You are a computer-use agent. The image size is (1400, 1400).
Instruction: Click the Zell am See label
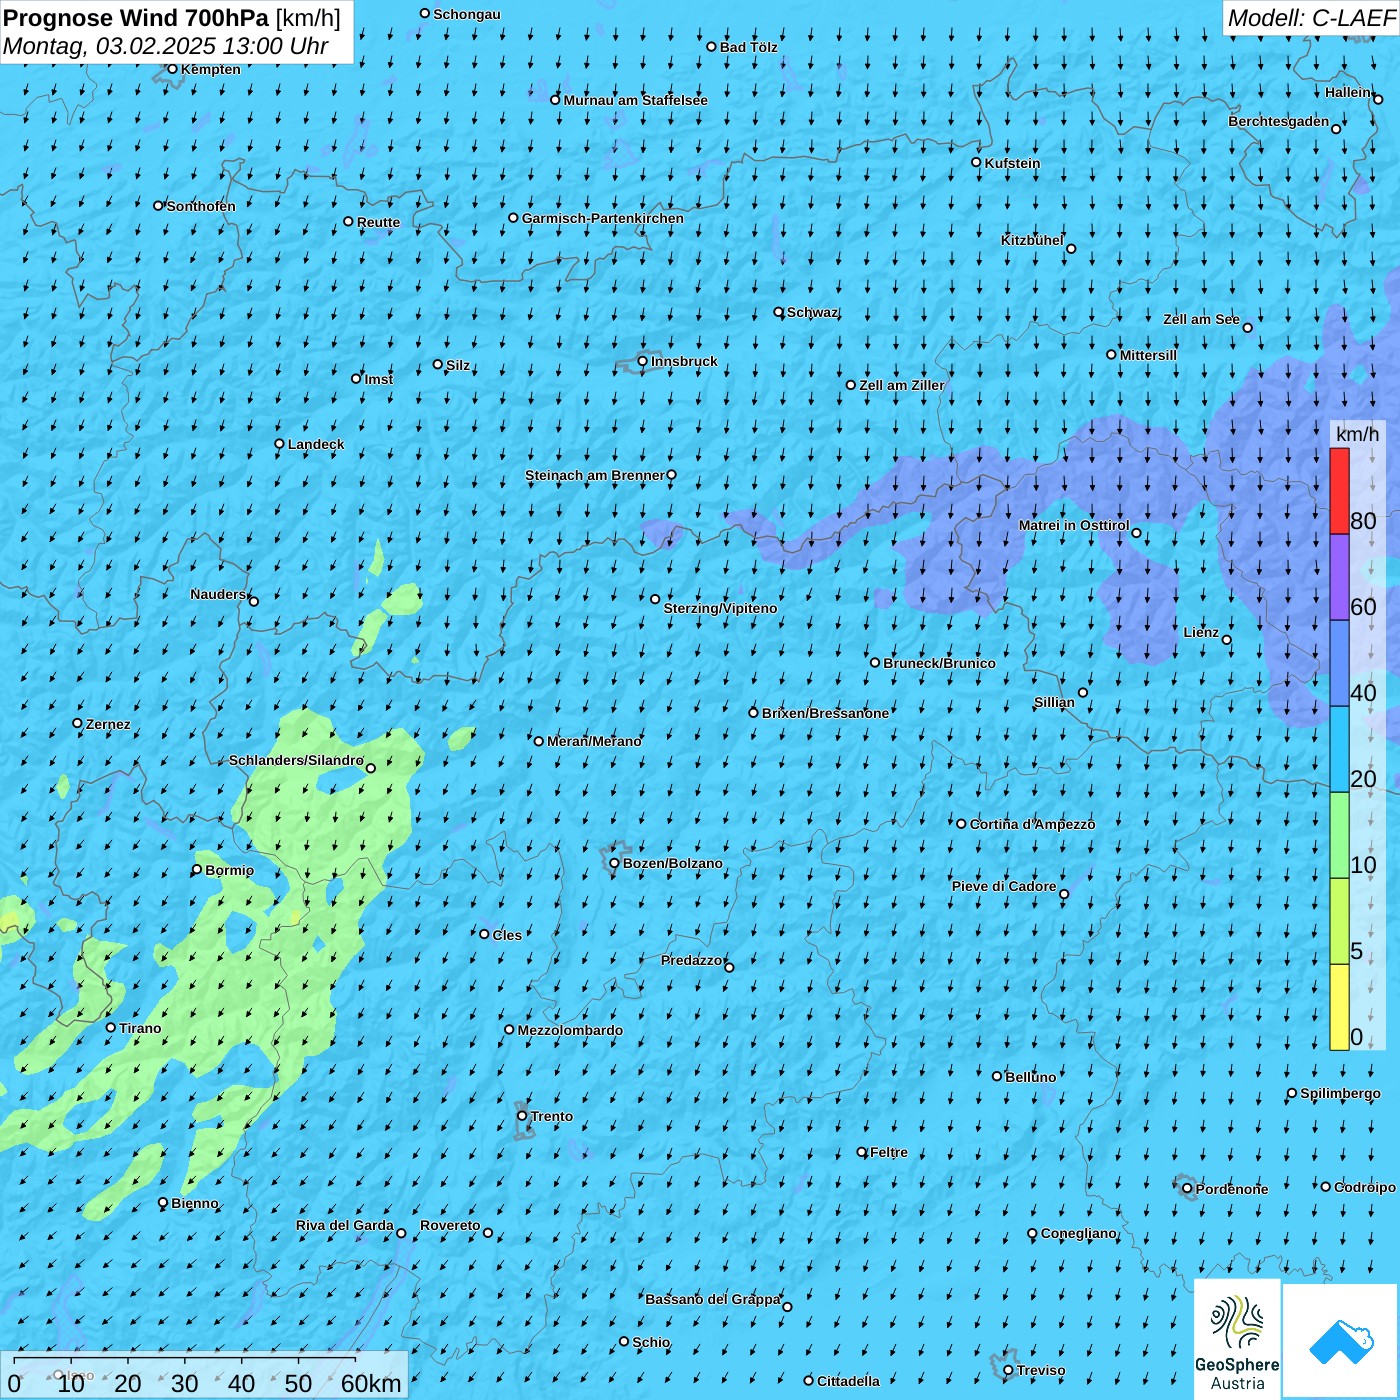point(1201,319)
